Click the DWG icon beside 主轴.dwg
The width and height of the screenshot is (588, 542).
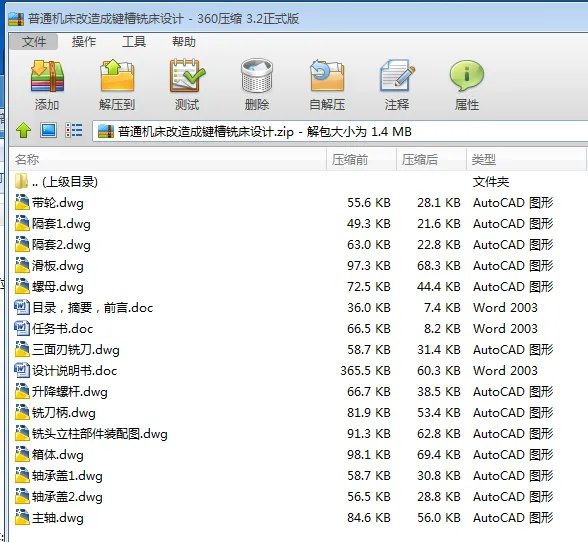pyautogui.click(x=22, y=517)
